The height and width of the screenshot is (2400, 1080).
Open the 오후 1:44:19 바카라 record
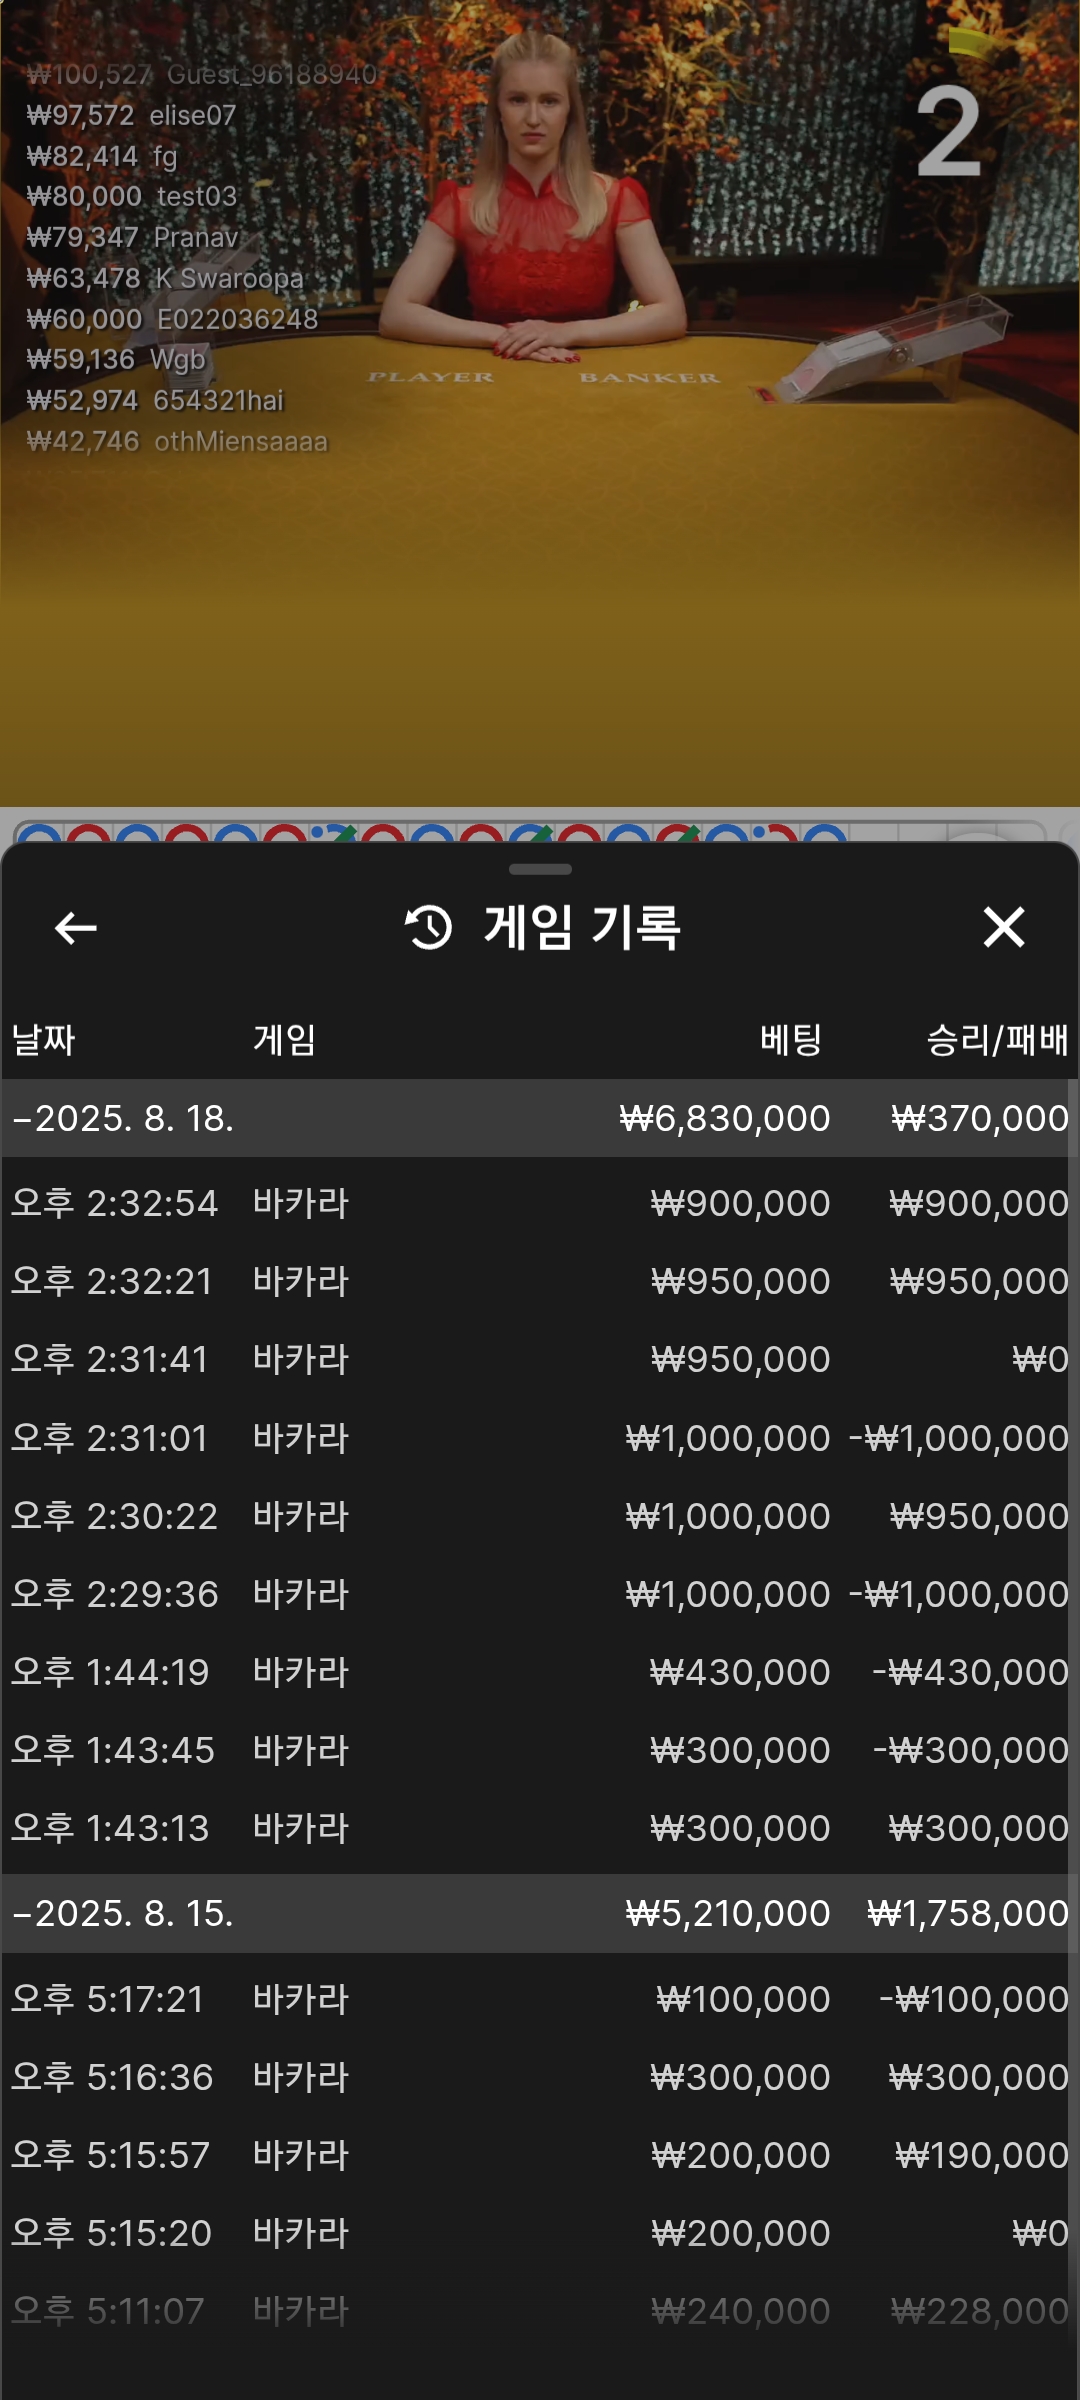pyautogui.click(x=540, y=1671)
